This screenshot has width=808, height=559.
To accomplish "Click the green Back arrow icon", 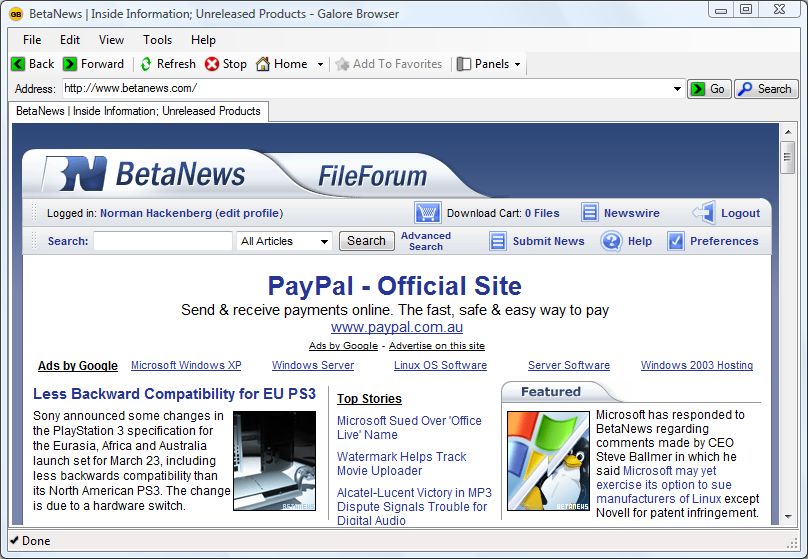I will click(x=18, y=64).
